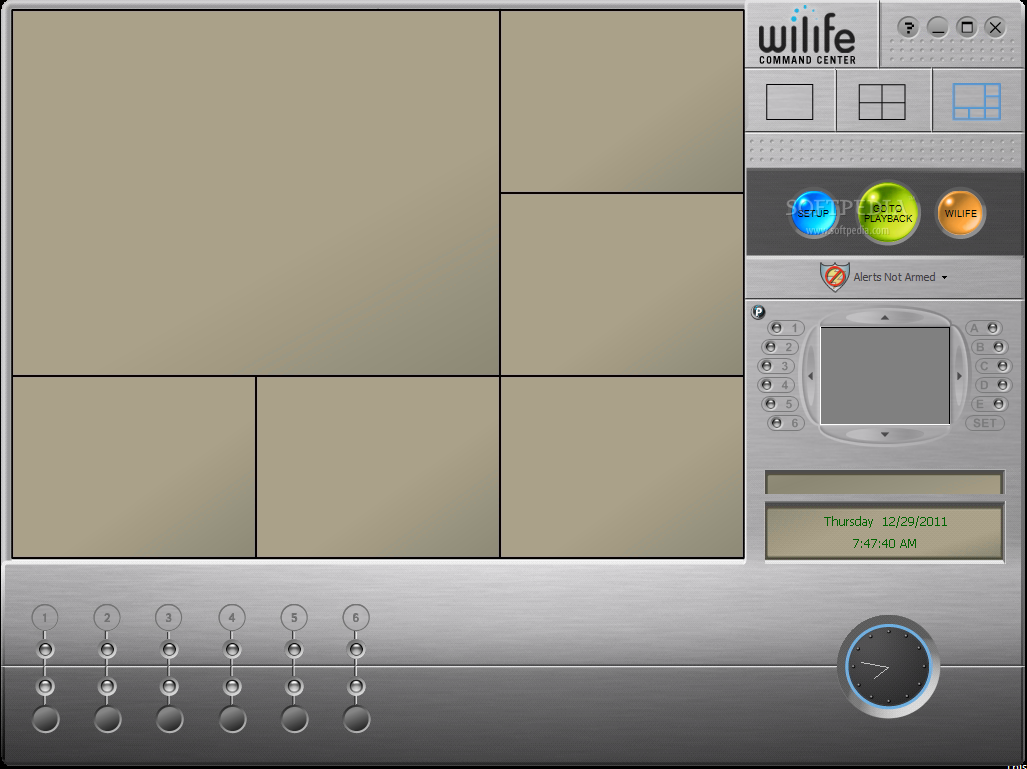Screen dimensions: 1027x769
Task: Click the large top-left camera pane
Action: point(256,193)
